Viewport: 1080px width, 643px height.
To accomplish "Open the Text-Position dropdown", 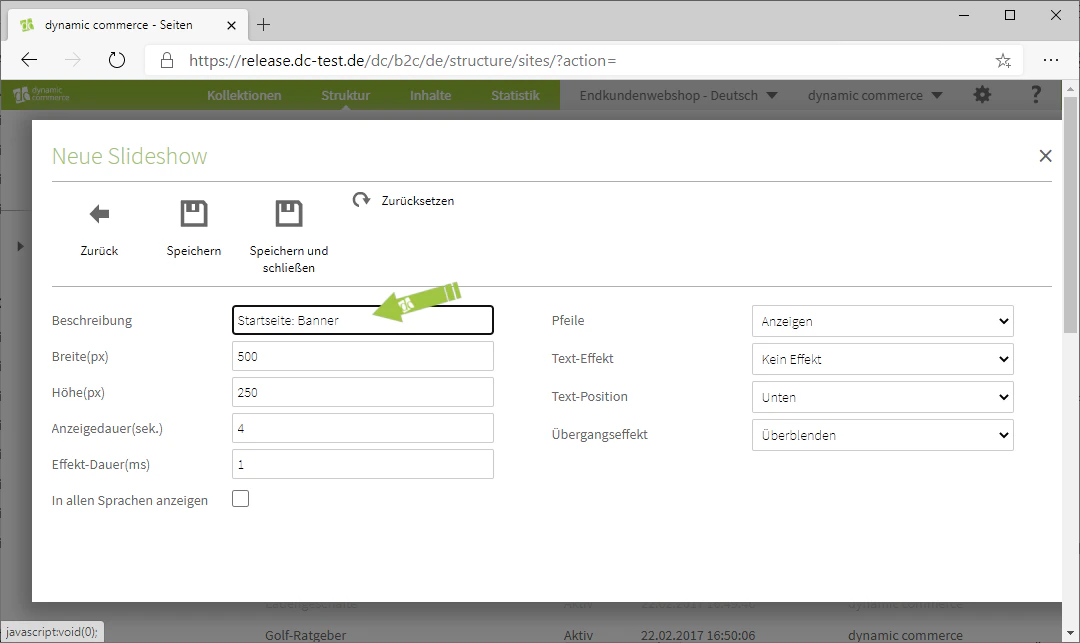I will click(x=882, y=397).
